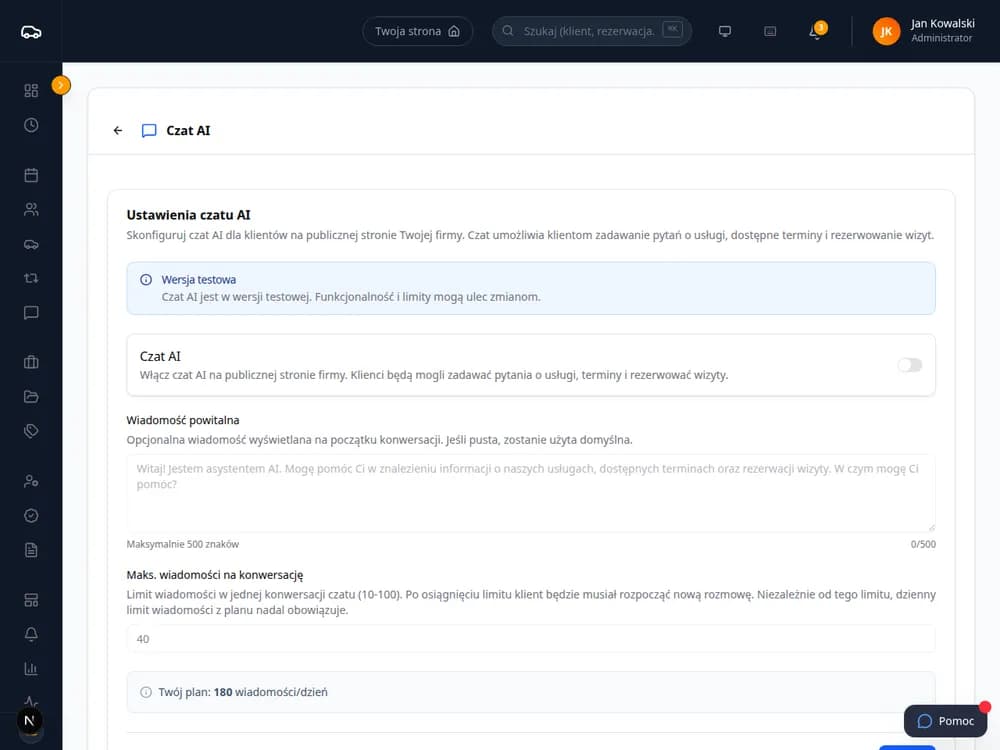Open the customers people icon in the sidebar
Viewport: 1000px width, 750px height.
(x=31, y=209)
